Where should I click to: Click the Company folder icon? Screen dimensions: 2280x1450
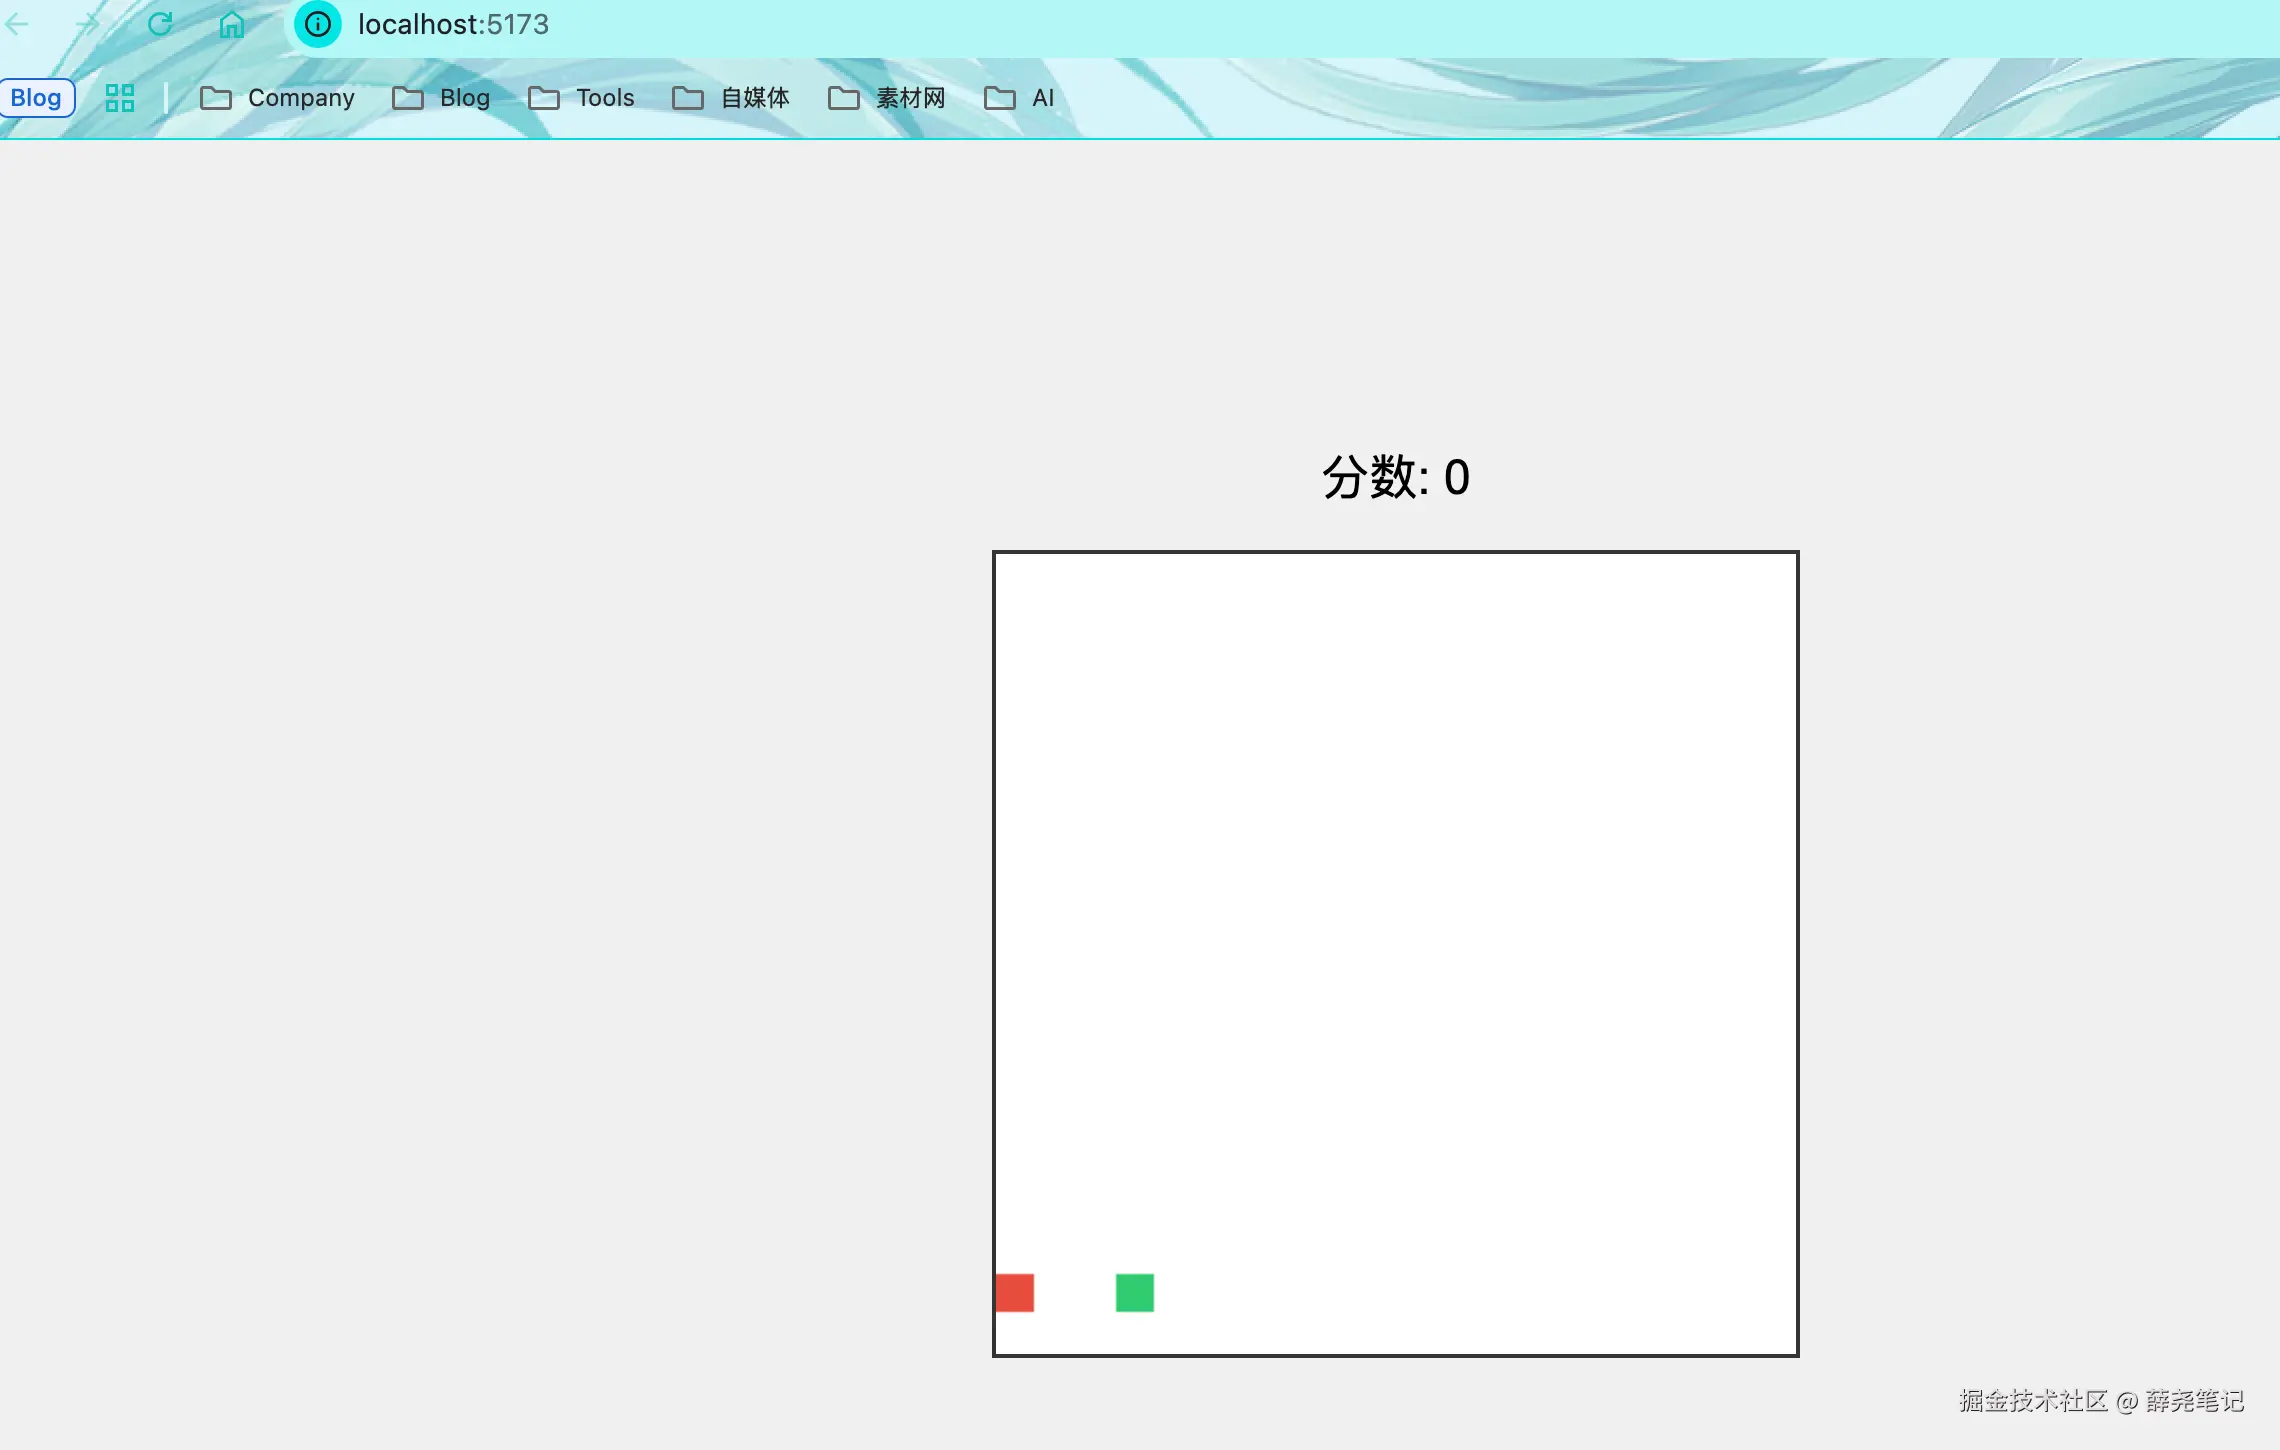pos(215,98)
